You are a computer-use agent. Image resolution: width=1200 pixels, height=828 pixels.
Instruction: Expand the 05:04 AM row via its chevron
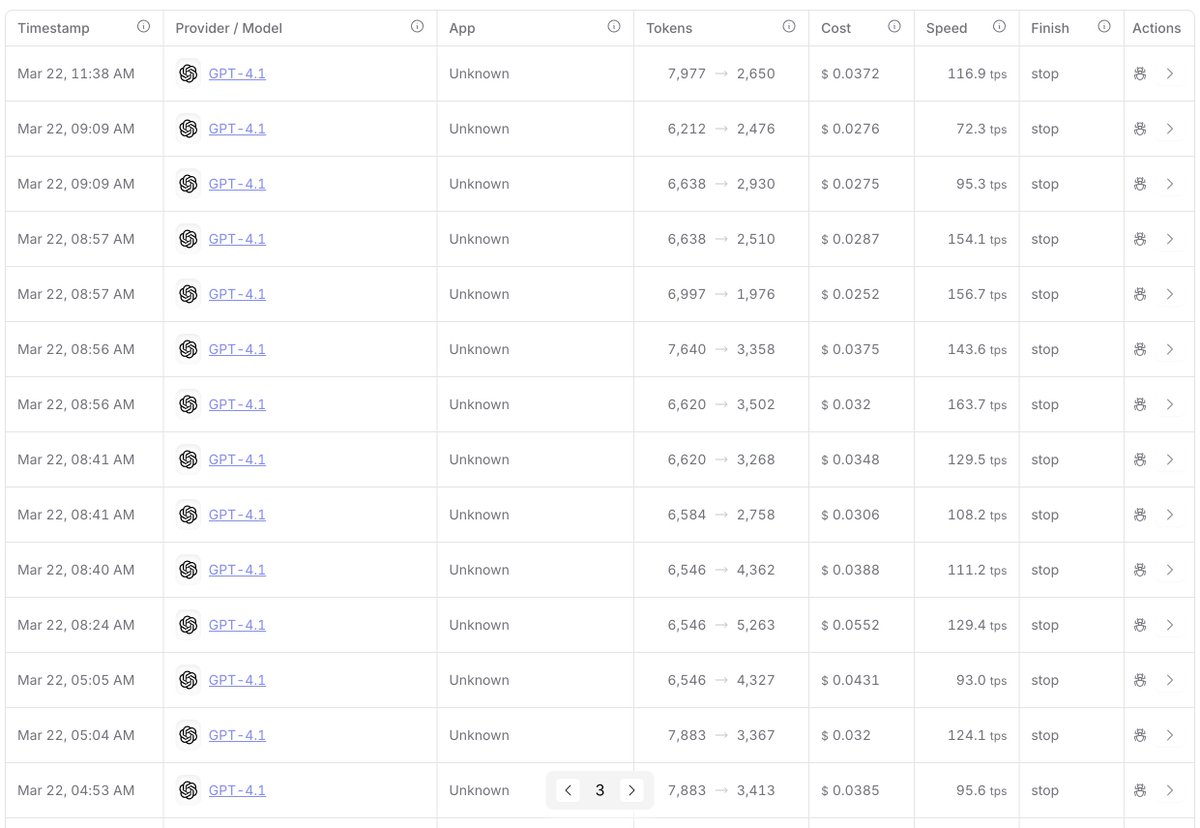click(x=1170, y=735)
